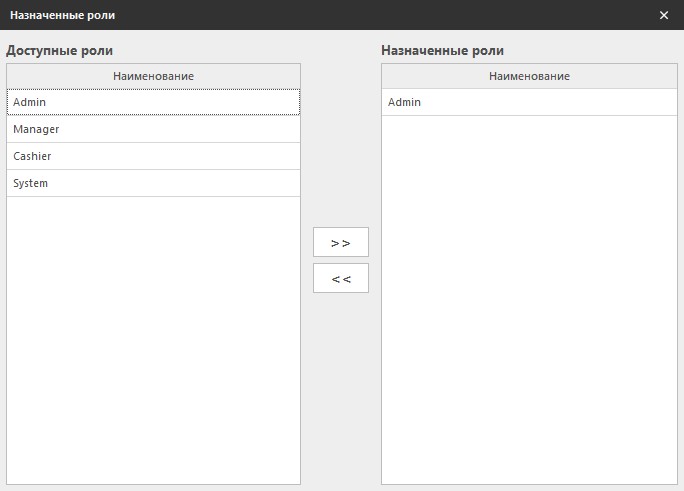Select the System role row
The image size is (684, 491).
pos(153,183)
